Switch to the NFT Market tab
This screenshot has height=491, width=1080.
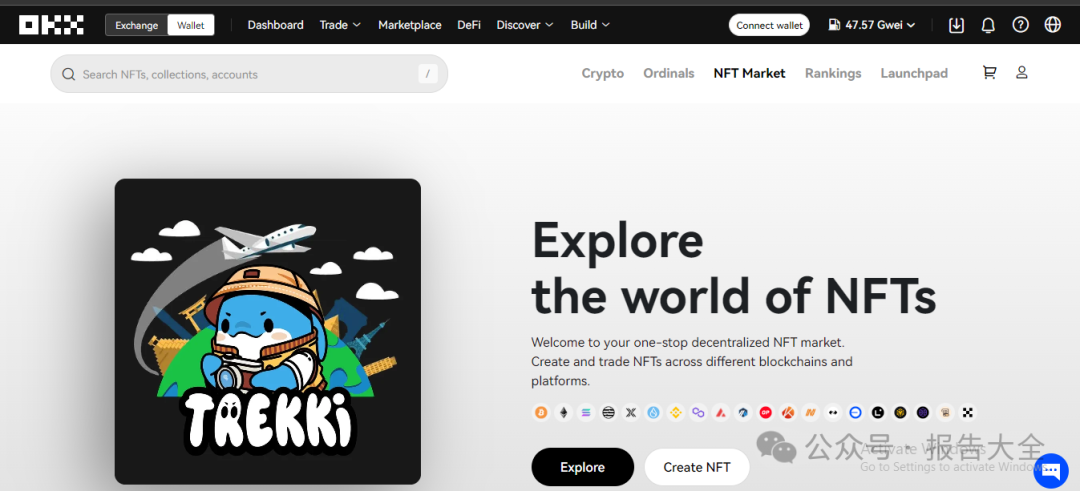click(749, 73)
